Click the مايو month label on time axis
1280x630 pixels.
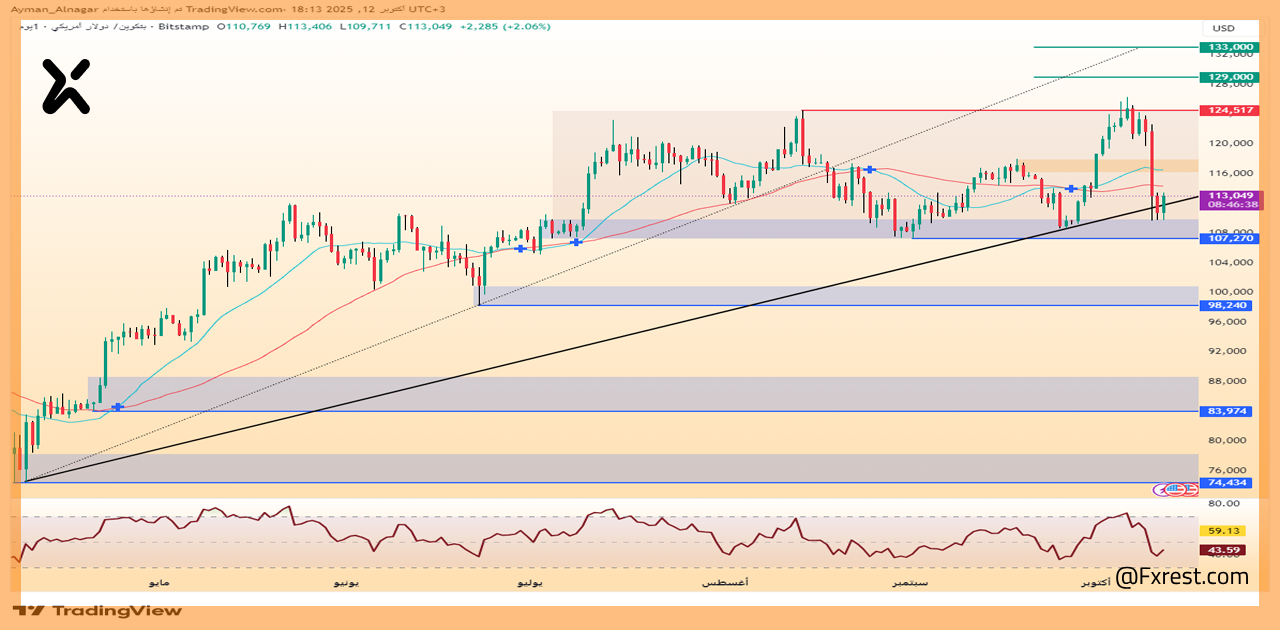click(x=159, y=582)
